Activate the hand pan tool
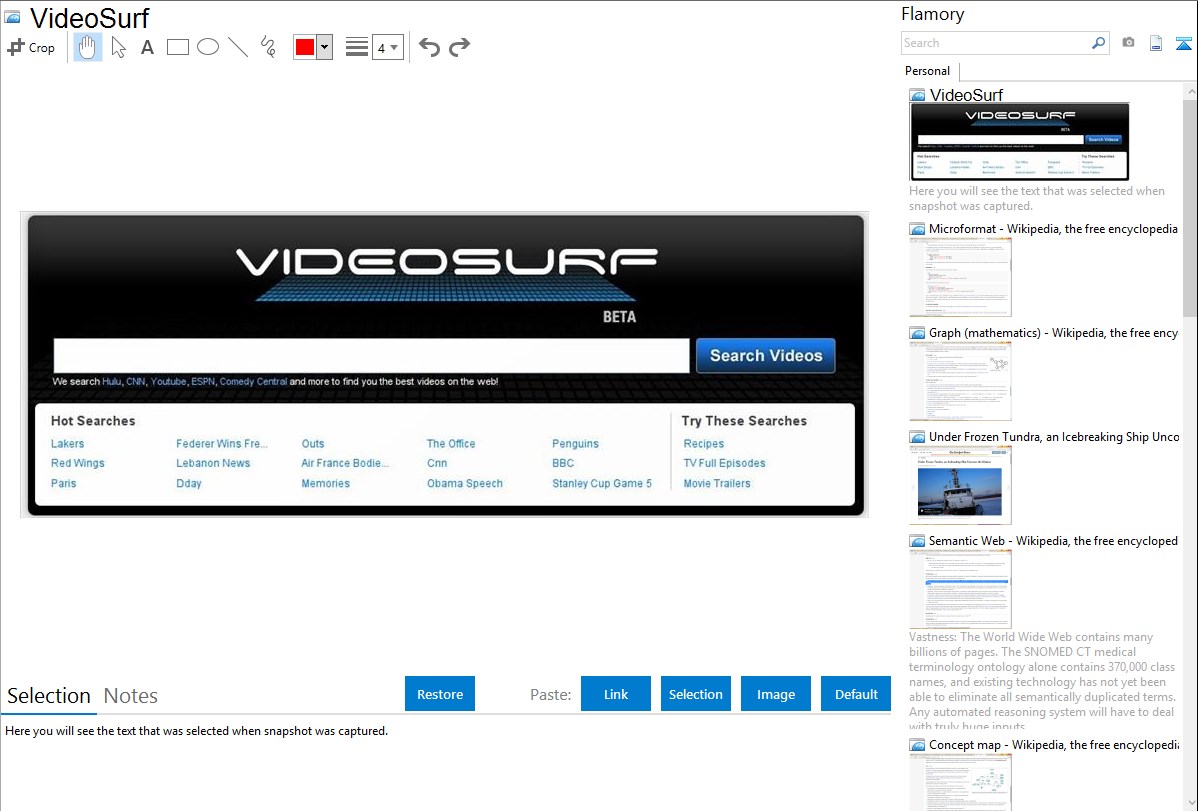1198x811 pixels. click(x=87, y=47)
